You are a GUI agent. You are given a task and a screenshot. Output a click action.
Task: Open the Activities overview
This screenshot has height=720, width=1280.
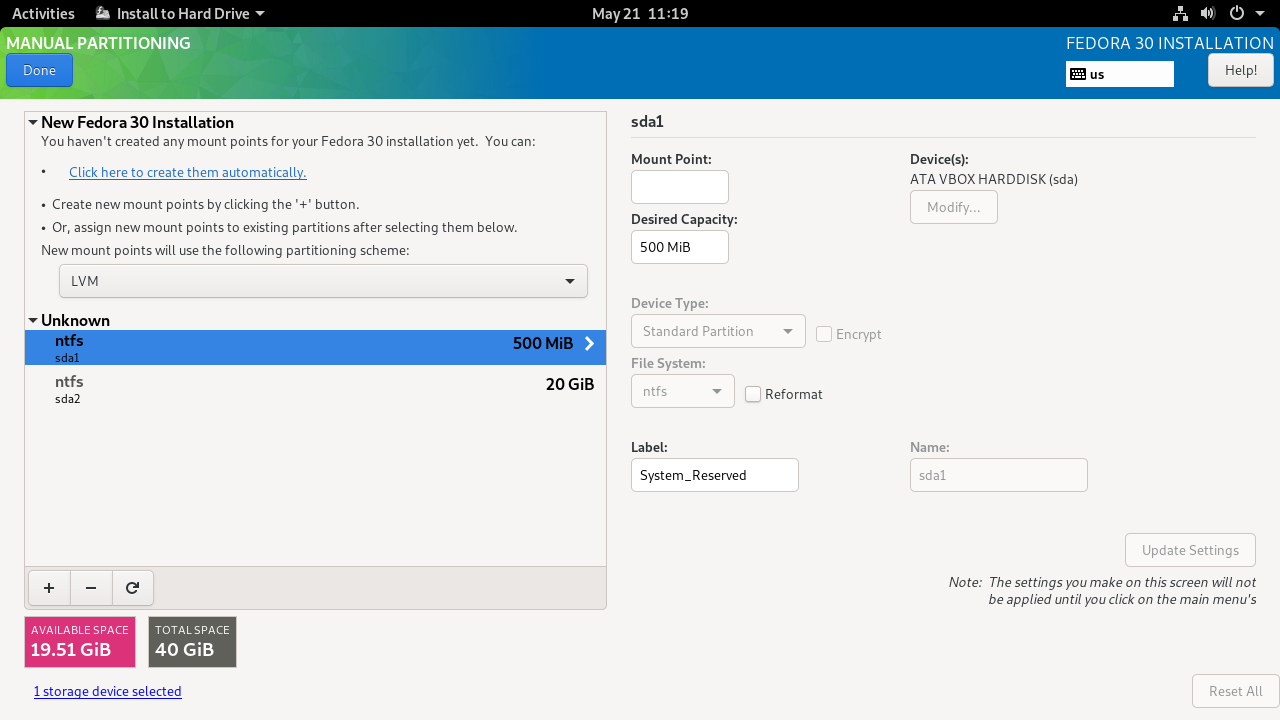[x=43, y=14]
